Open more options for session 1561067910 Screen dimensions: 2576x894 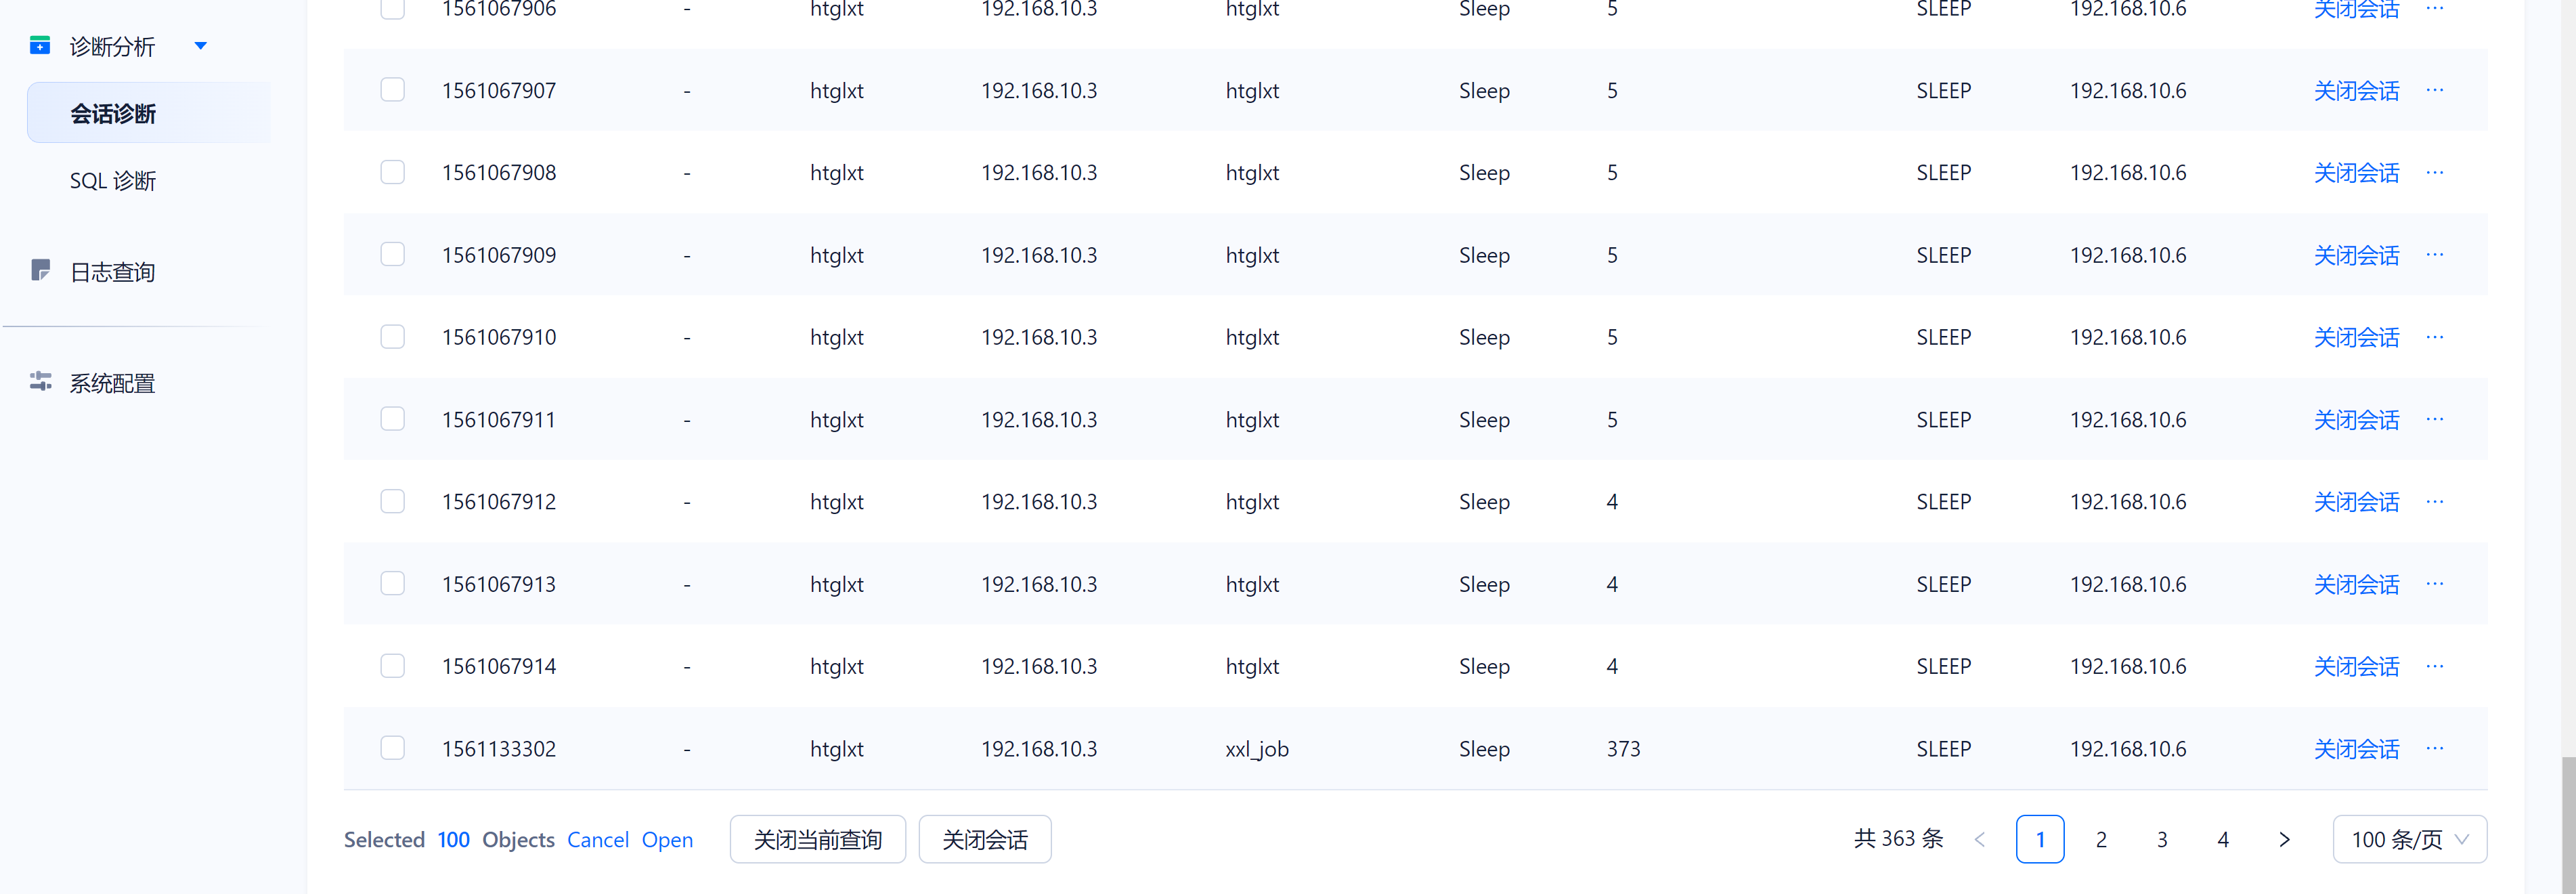(2435, 337)
